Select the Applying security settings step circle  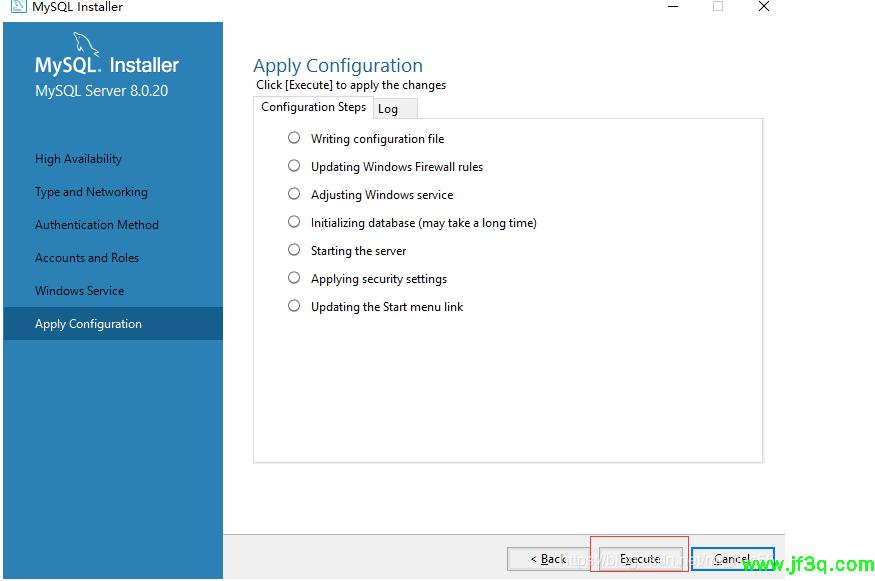point(294,277)
